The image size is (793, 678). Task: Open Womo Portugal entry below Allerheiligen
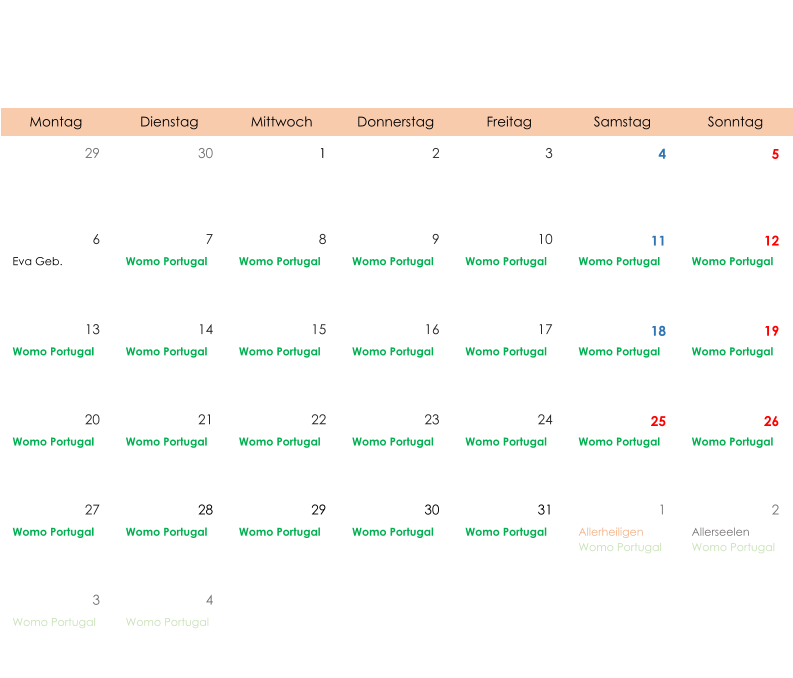[x=620, y=548]
